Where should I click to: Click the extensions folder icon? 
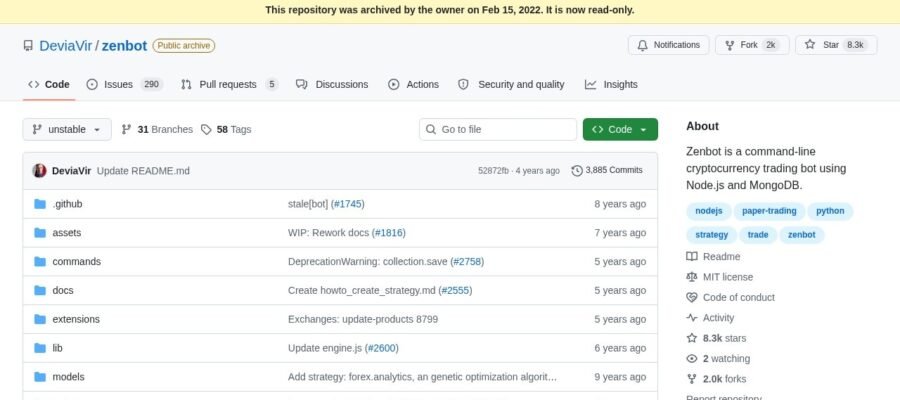click(x=40, y=319)
